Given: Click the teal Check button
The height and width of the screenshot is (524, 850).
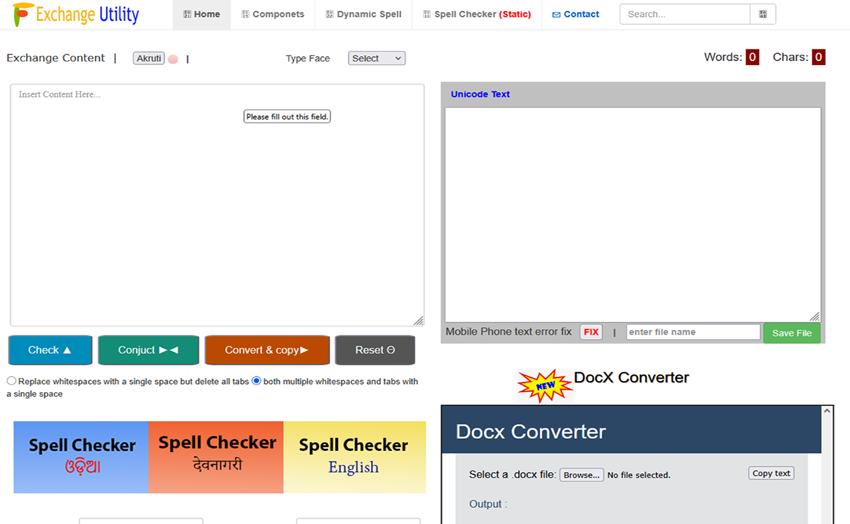Looking at the screenshot, I should (50, 350).
